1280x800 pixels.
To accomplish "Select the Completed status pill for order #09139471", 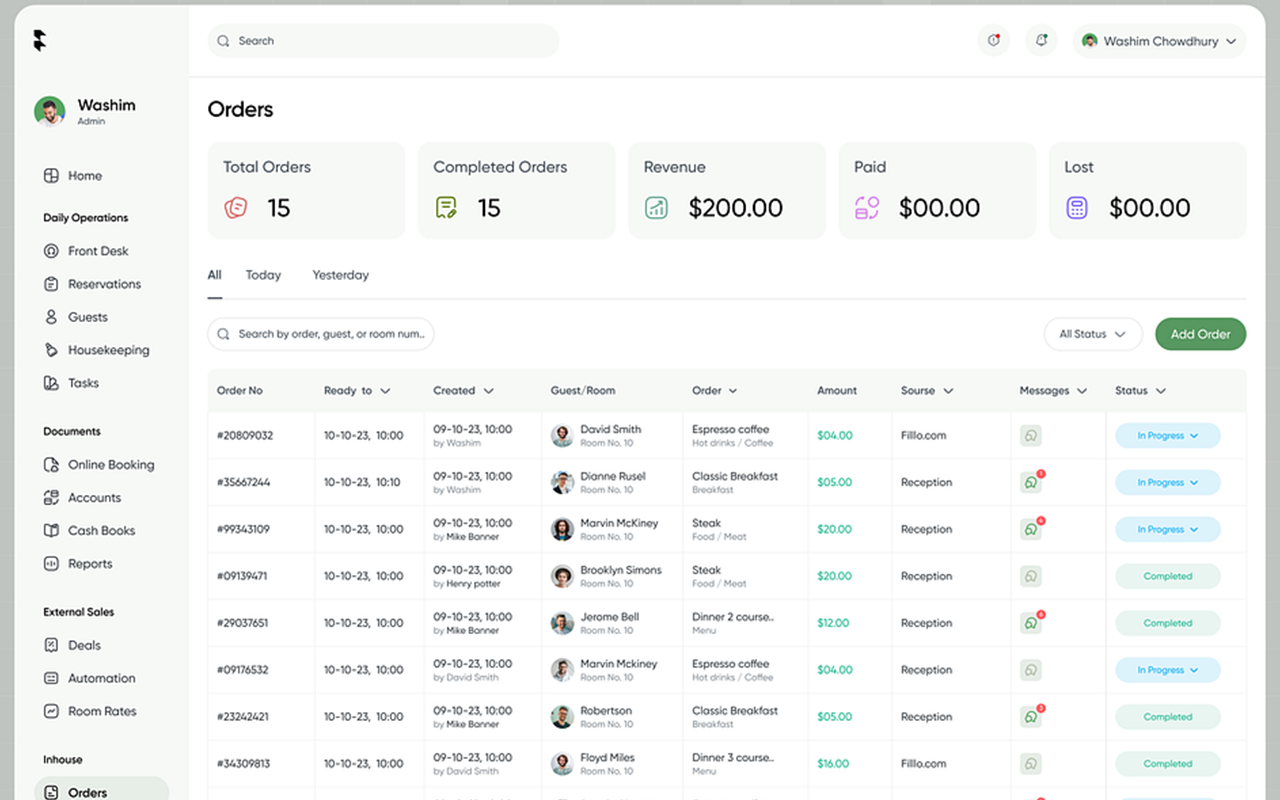I will click(1167, 576).
